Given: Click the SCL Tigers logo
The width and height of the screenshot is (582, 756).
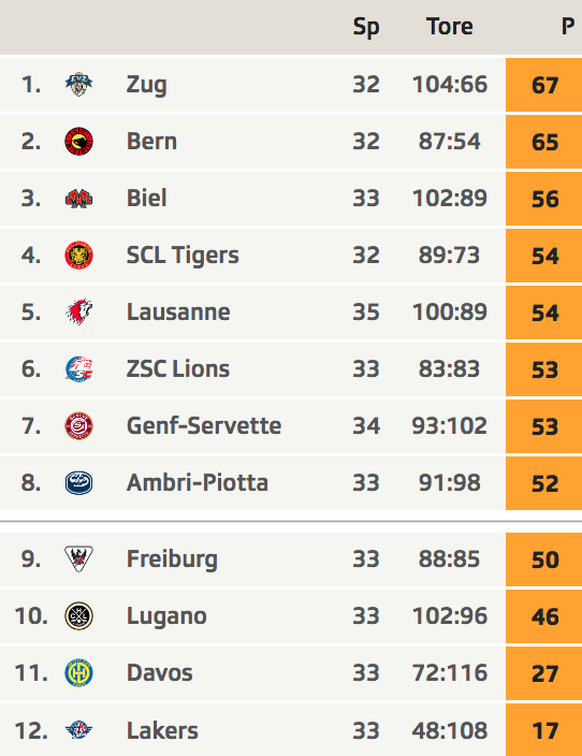Looking at the screenshot, I should 79,256.
